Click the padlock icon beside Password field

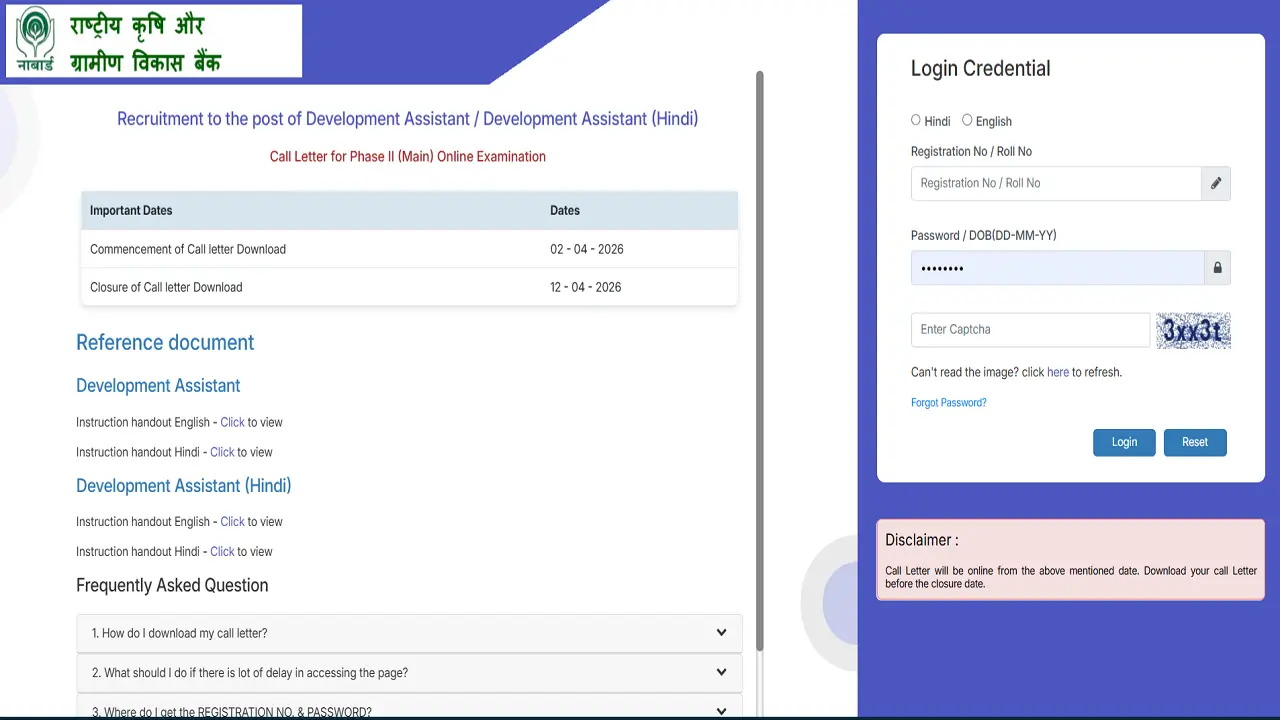(1217, 267)
